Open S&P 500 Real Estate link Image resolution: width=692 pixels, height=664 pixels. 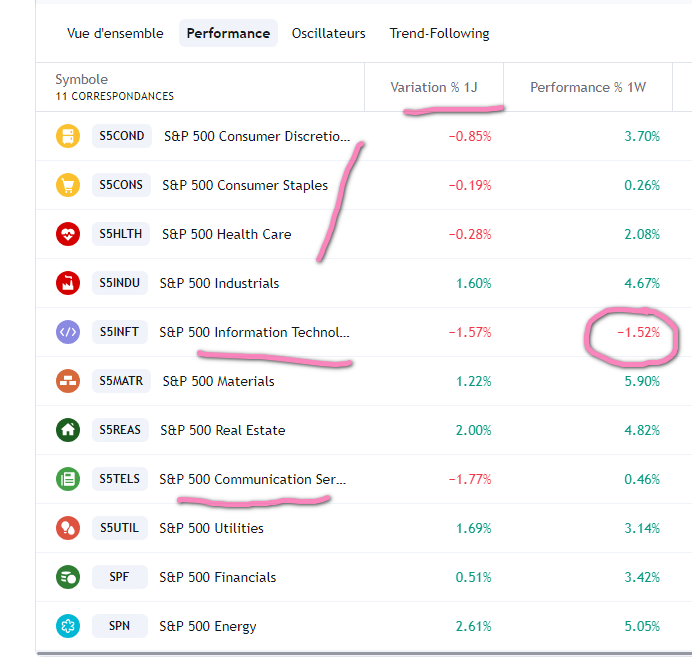223,430
